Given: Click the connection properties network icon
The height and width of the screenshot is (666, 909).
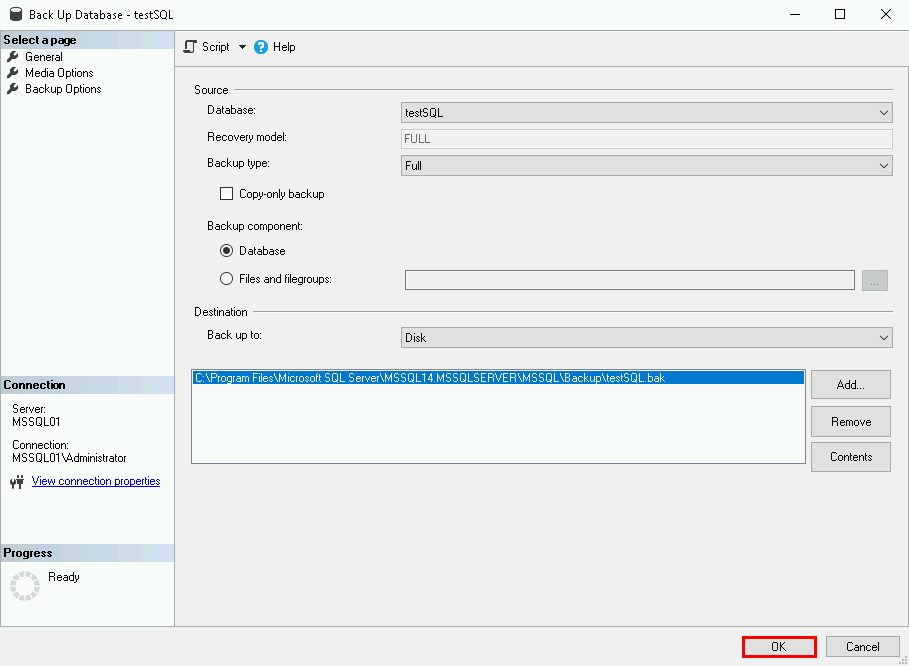Looking at the screenshot, I should pyautogui.click(x=16, y=482).
